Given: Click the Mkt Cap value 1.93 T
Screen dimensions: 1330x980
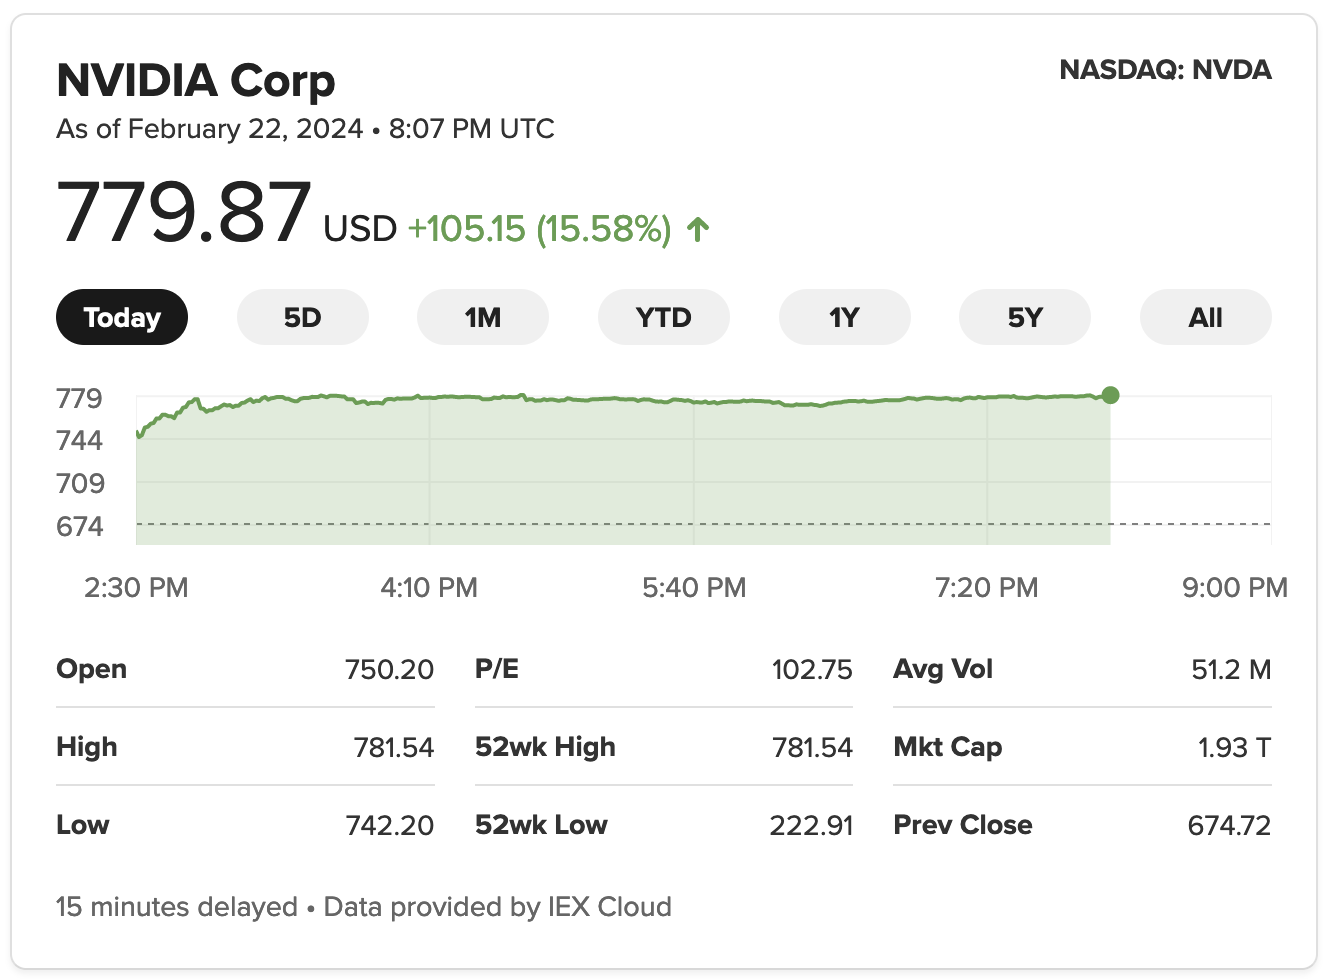Looking at the screenshot, I should pos(1234,747).
